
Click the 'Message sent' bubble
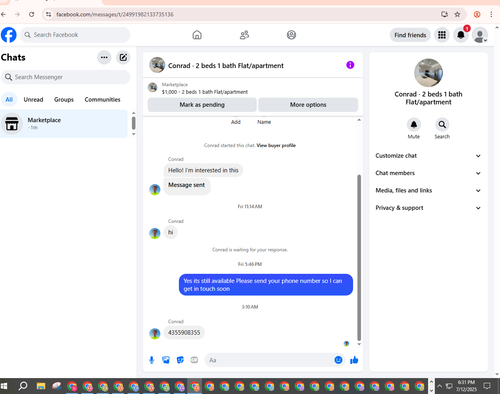click(x=186, y=185)
